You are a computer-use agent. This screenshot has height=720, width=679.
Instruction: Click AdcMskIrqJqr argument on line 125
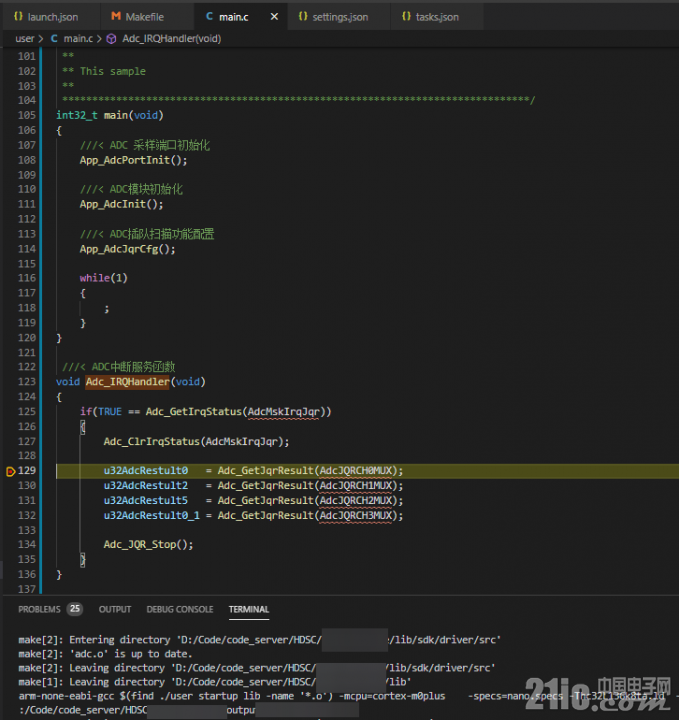[x=283, y=411]
